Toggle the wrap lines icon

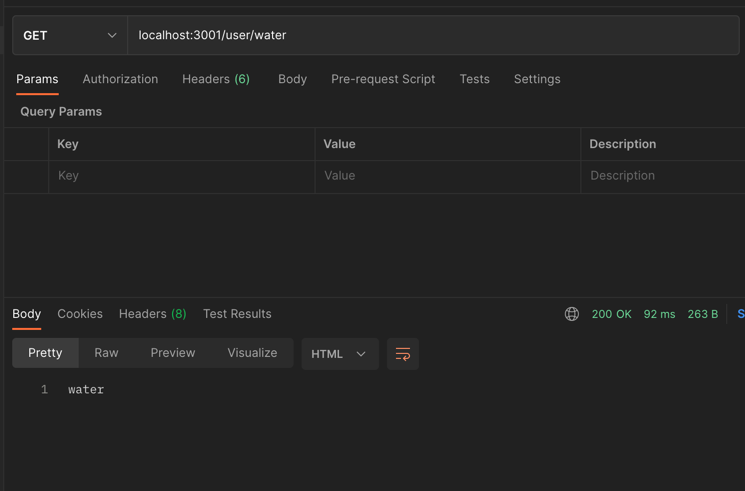click(x=403, y=354)
